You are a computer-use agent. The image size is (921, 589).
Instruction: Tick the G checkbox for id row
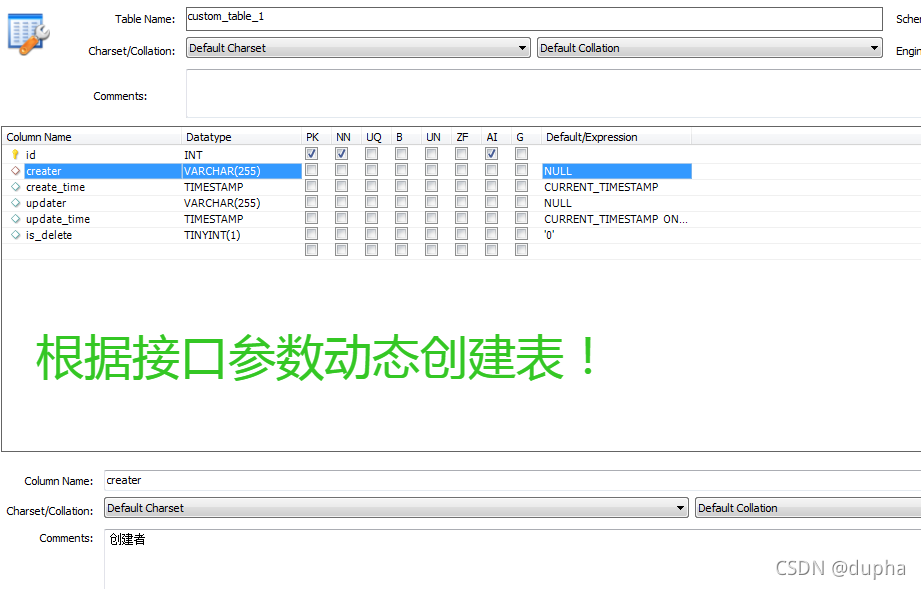pyautogui.click(x=522, y=154)
